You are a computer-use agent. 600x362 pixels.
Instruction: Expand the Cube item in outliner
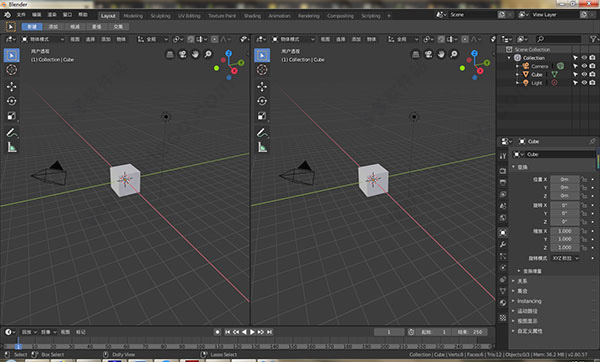click(517, 74)
